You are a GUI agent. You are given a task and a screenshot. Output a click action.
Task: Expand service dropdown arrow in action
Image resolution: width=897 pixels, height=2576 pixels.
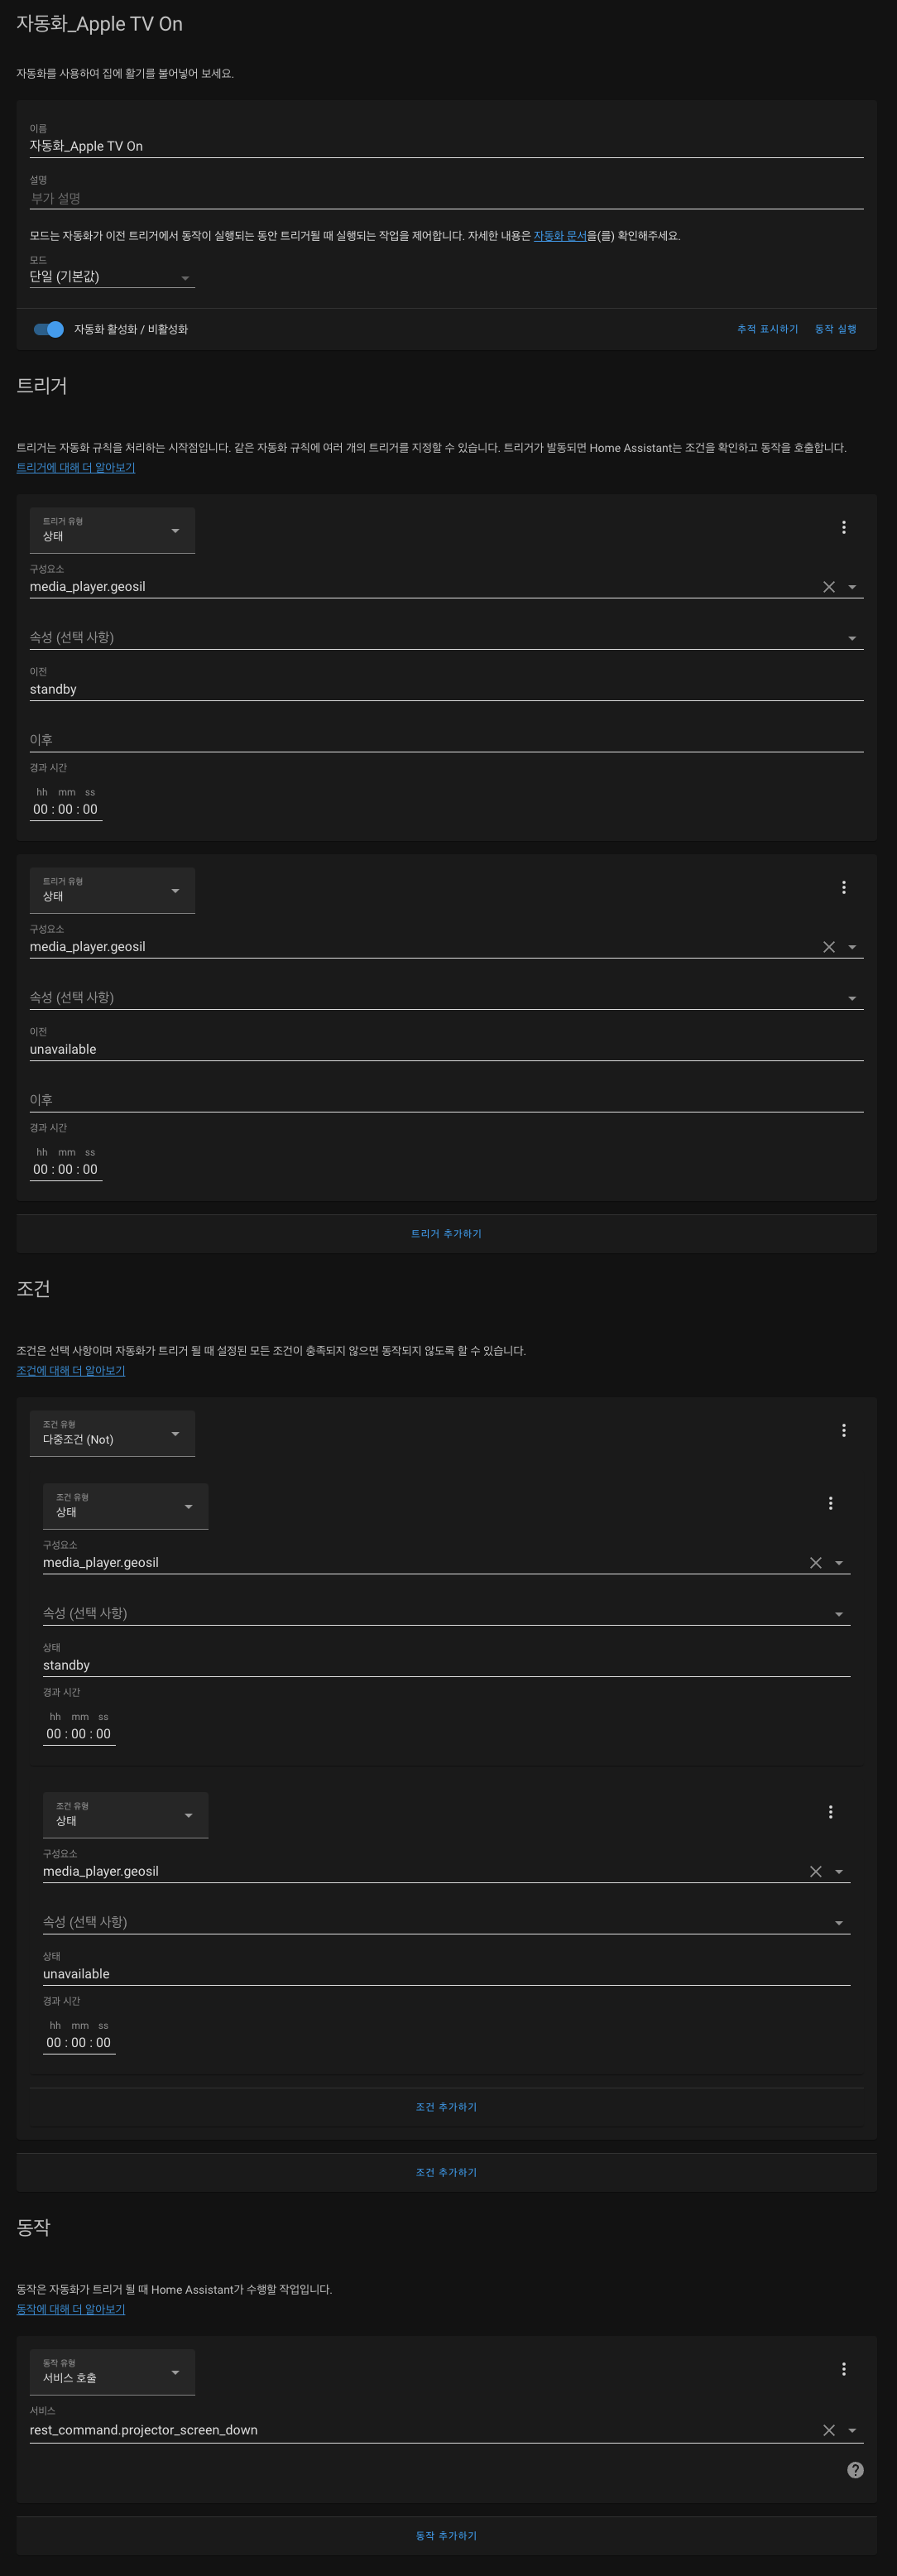(x=852, y=2431)
